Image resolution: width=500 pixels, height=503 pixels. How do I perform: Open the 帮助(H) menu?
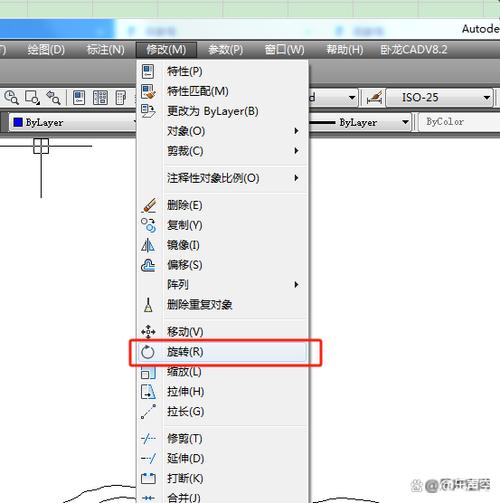click(344, 50)
